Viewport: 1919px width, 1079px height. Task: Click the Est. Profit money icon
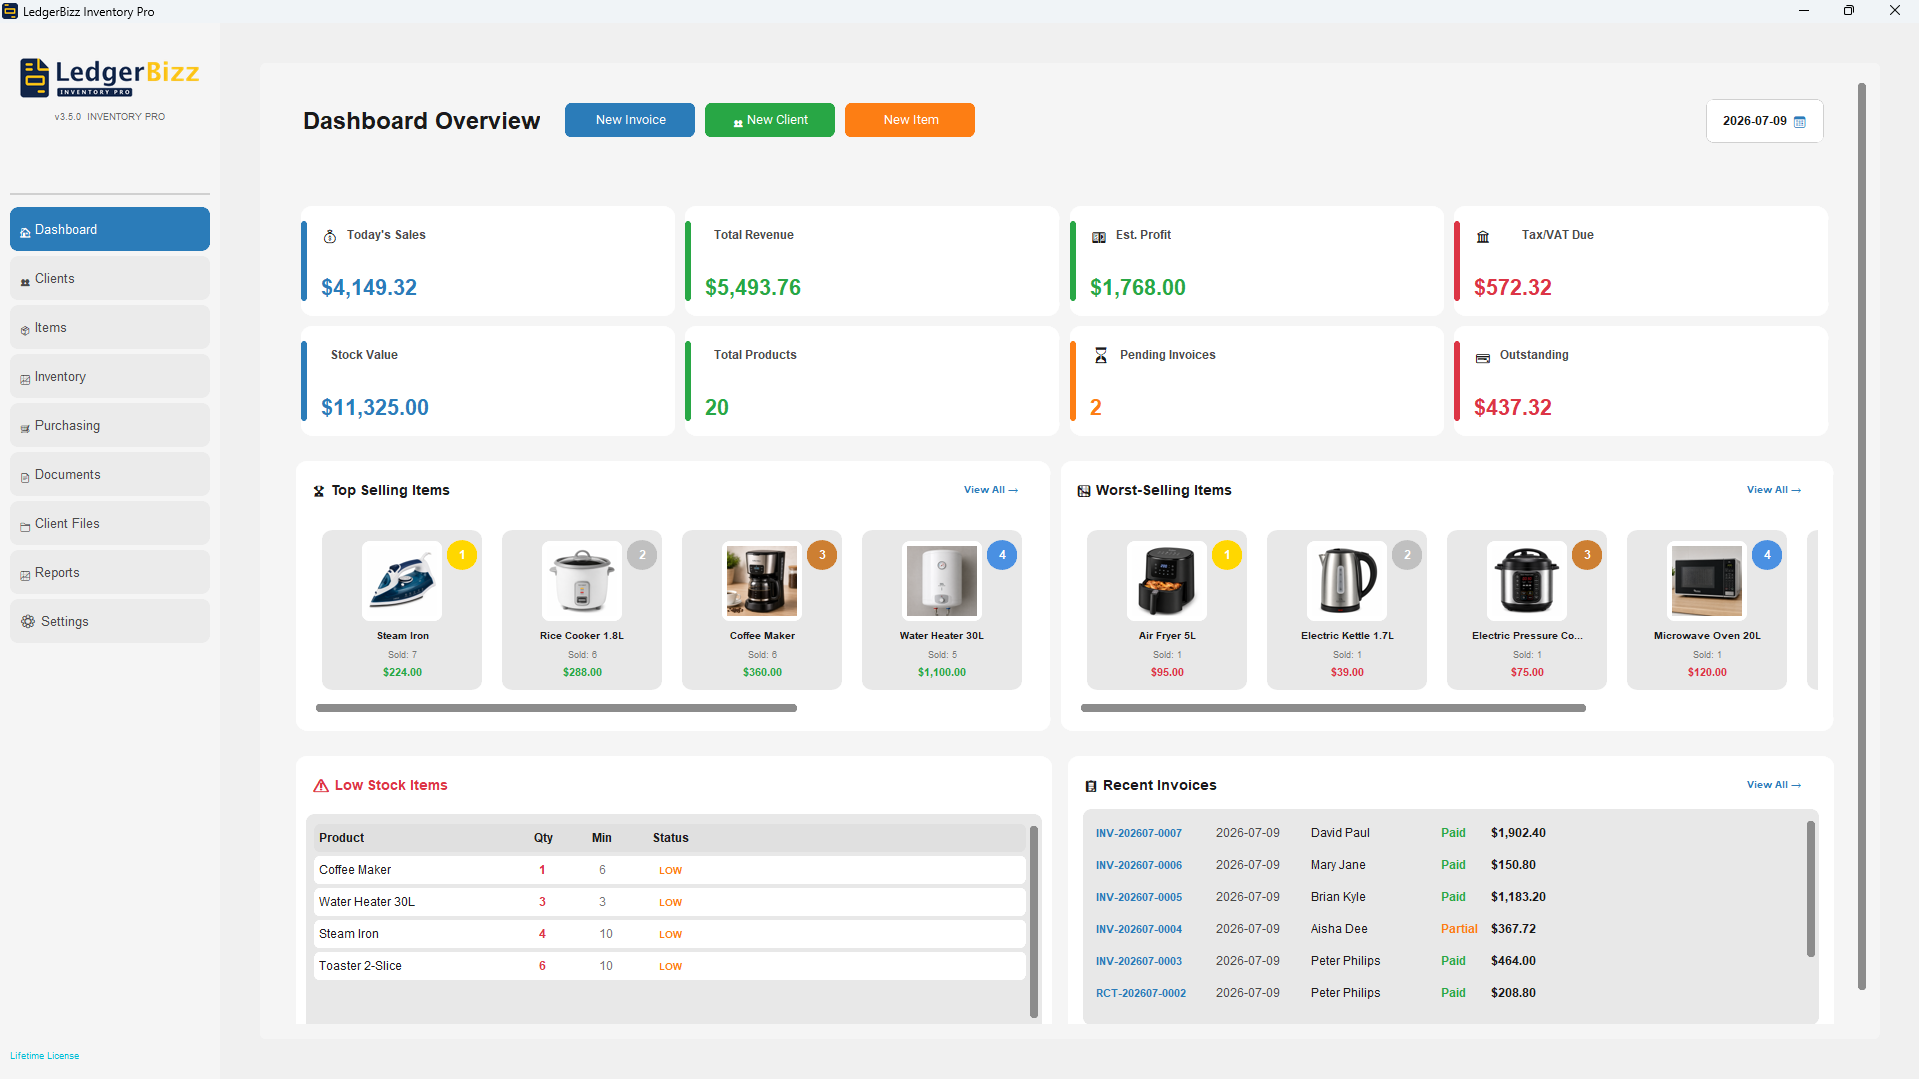coord(1099,237)
